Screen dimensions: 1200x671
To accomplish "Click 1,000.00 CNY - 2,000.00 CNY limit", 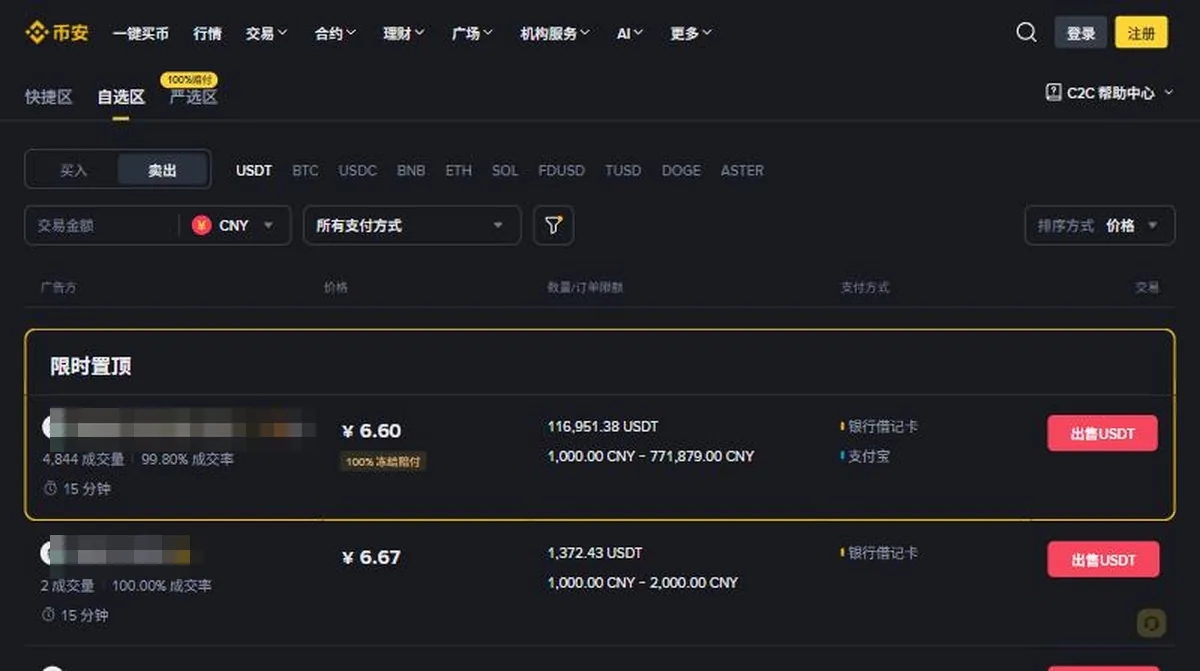I will point(643,582).
